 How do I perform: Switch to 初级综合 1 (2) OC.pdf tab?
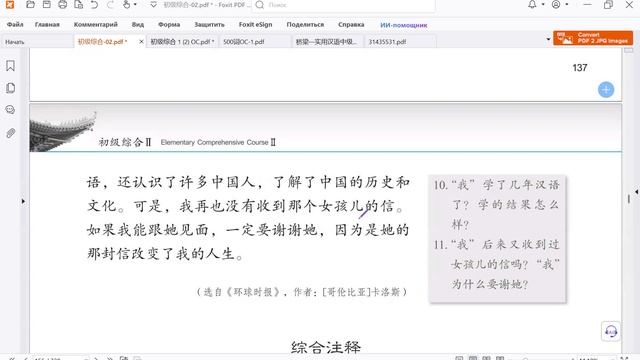(x=182, y=42)
